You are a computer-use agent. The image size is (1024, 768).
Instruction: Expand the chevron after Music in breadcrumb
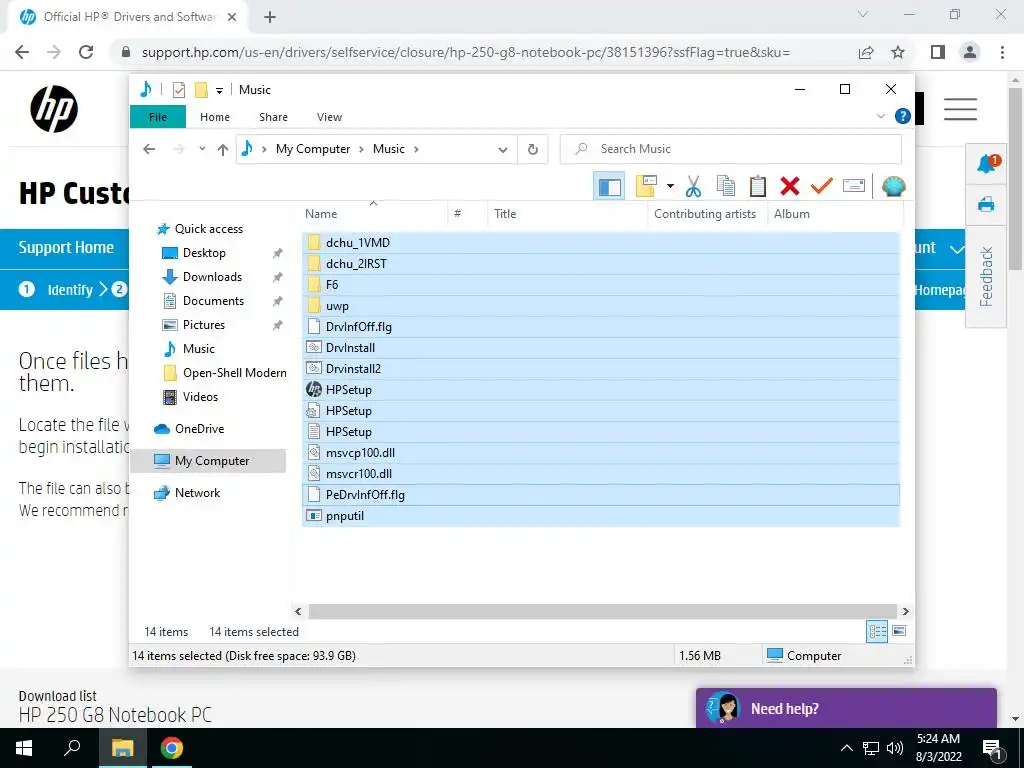416,150
